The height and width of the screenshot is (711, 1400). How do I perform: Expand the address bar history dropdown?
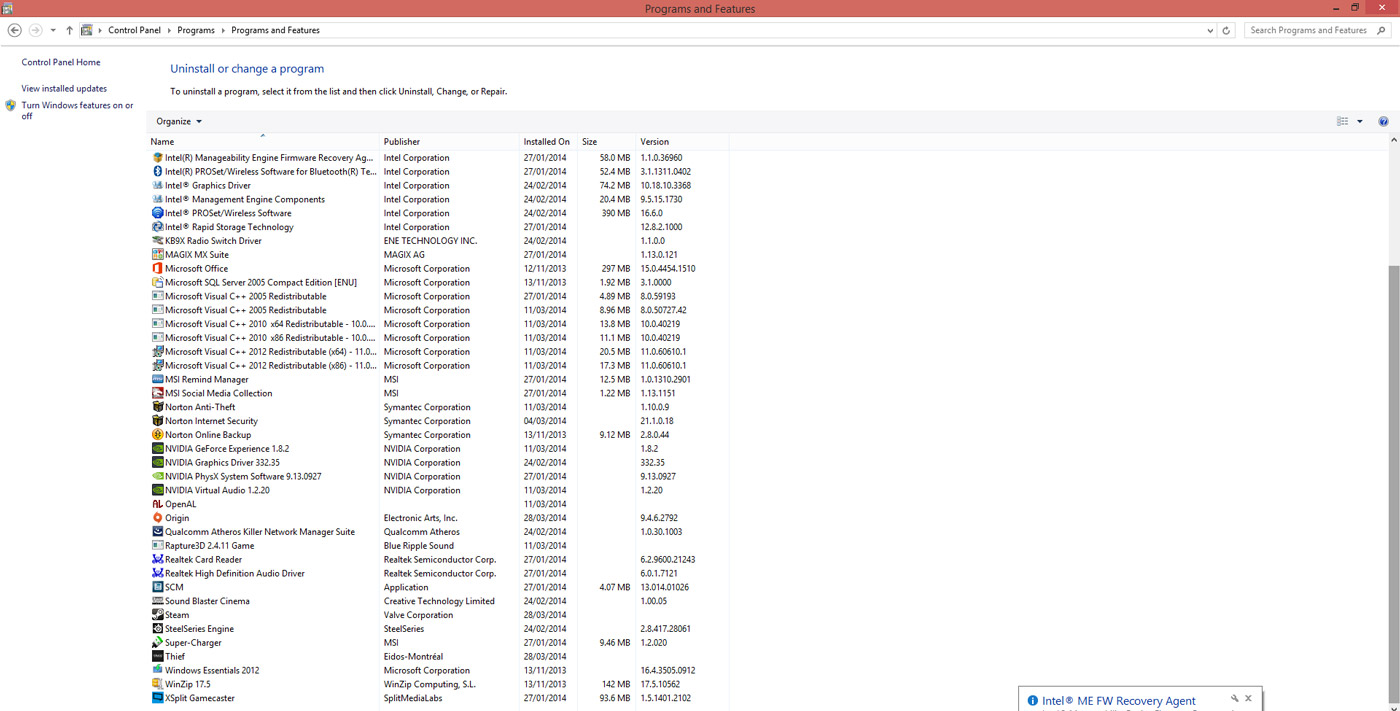1211,30
